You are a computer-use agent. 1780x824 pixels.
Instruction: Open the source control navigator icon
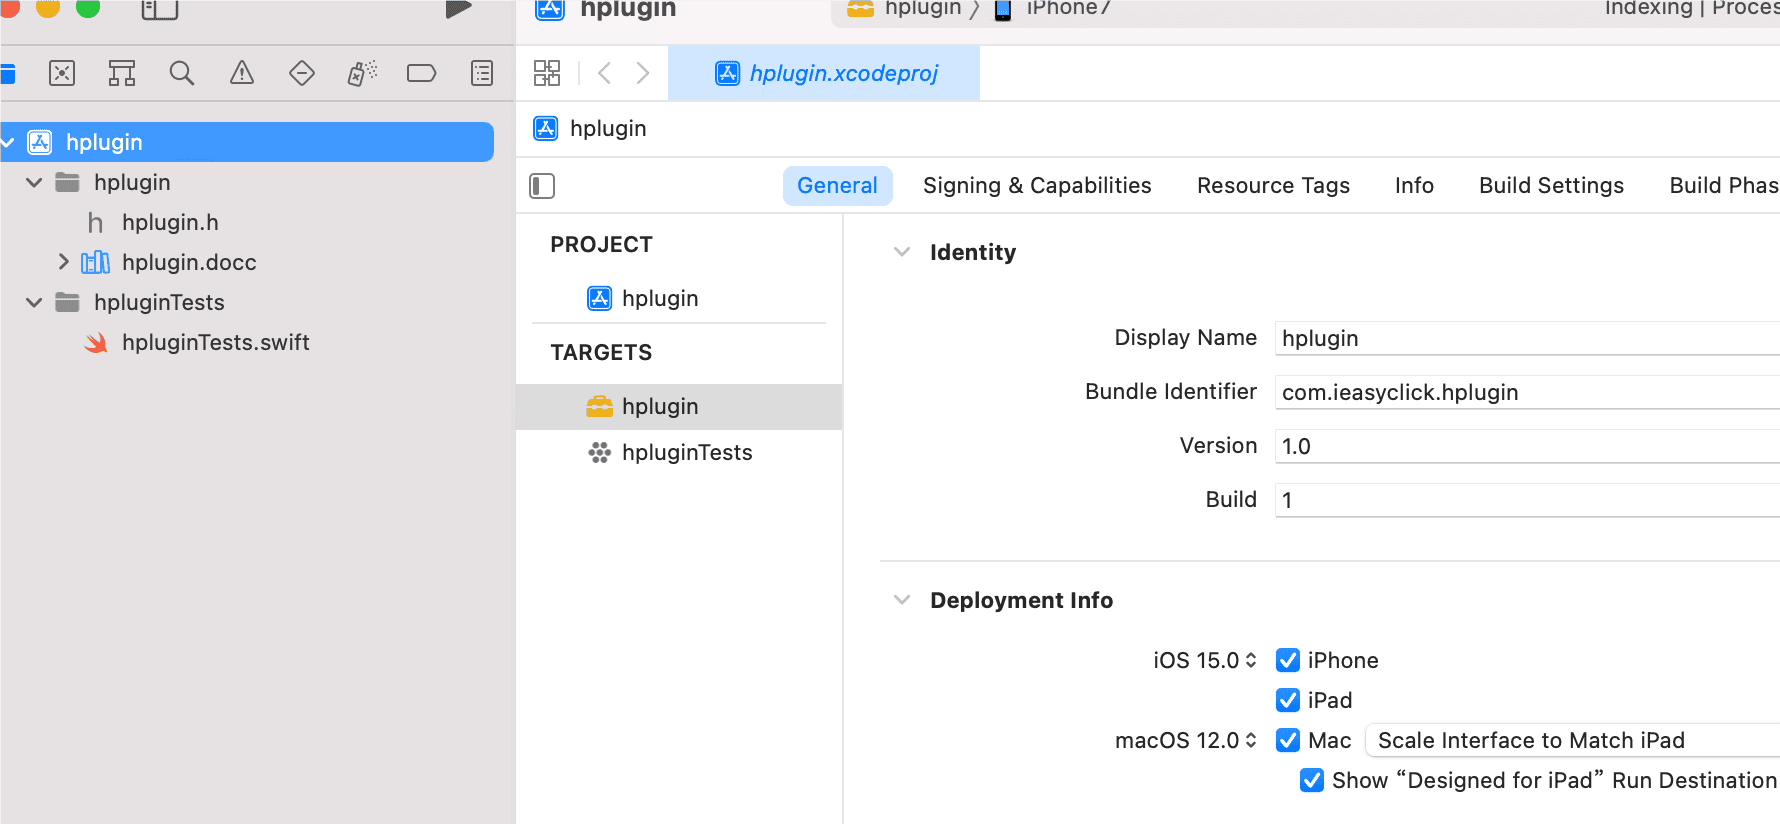point(62,73)
